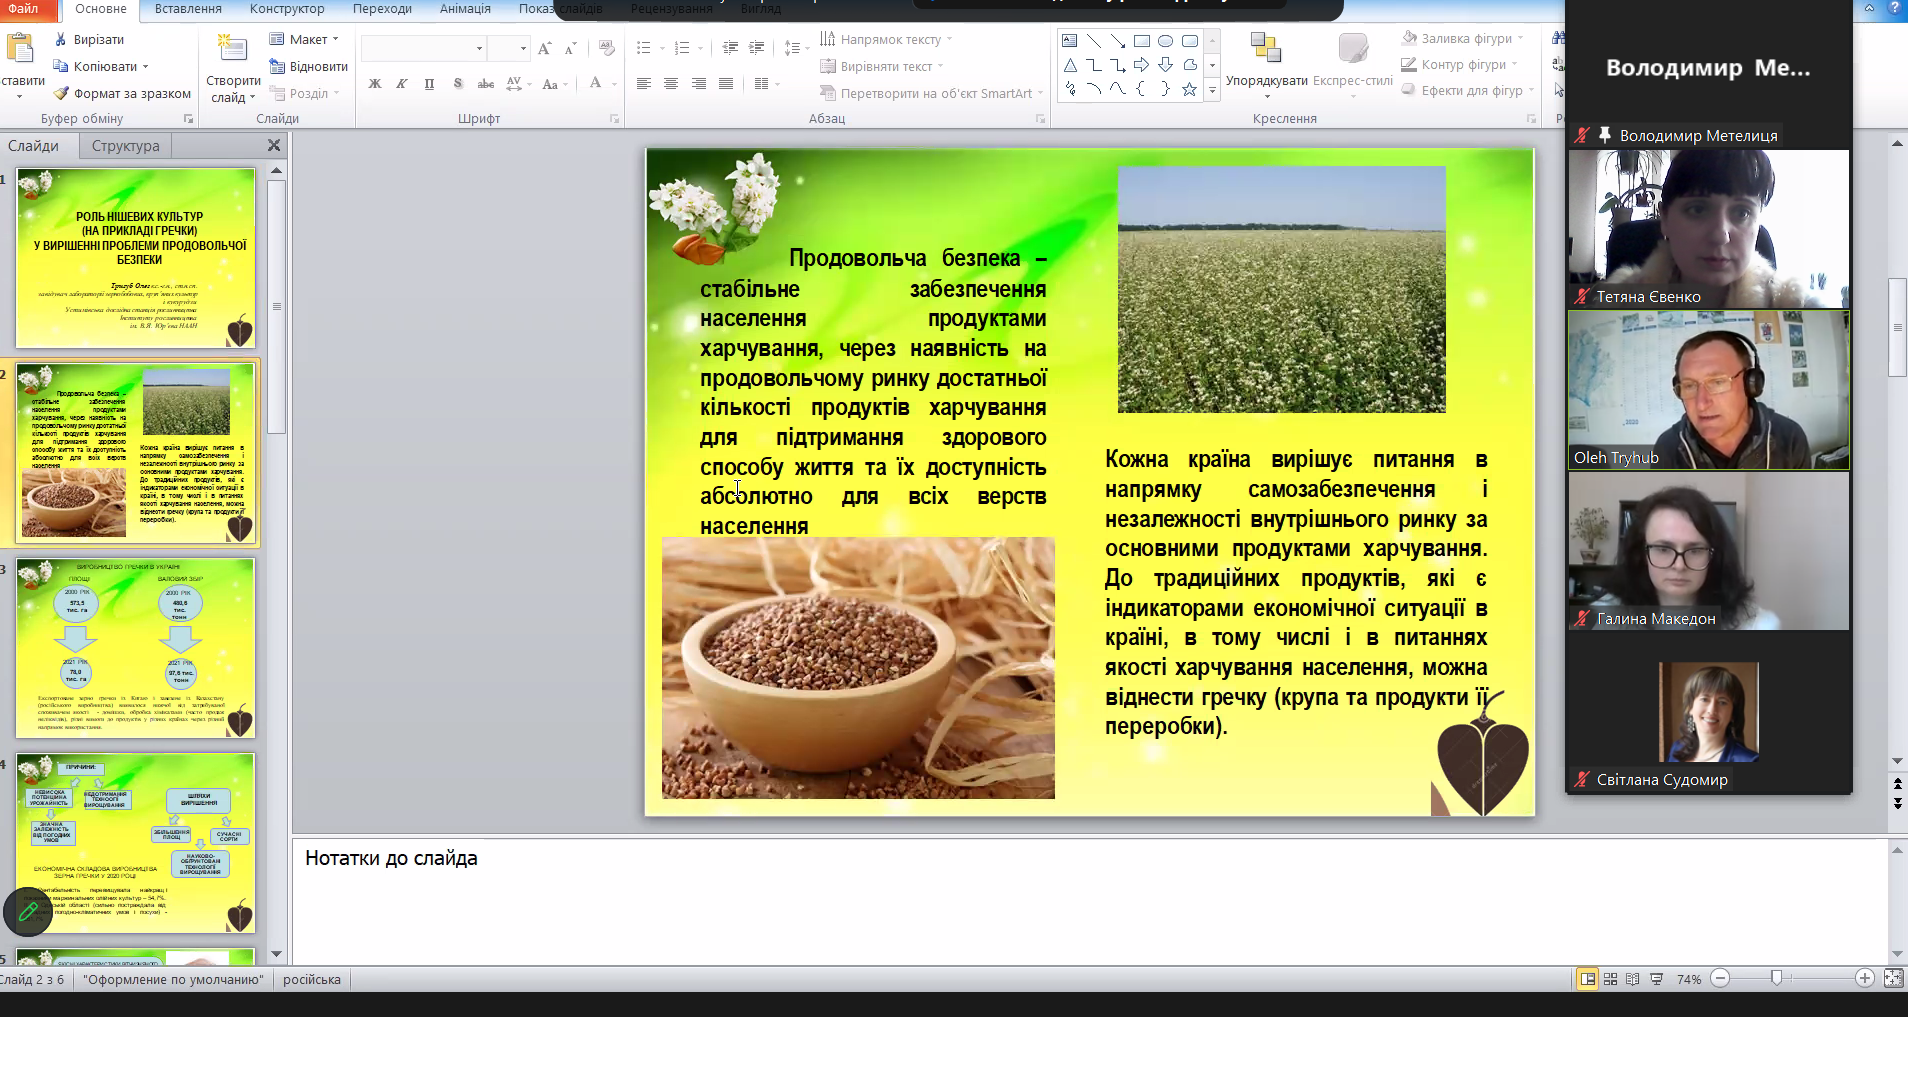Toggle Bold (Ж) formatting
This screenshot has width=1920, height=1080.
coord(375,84)
